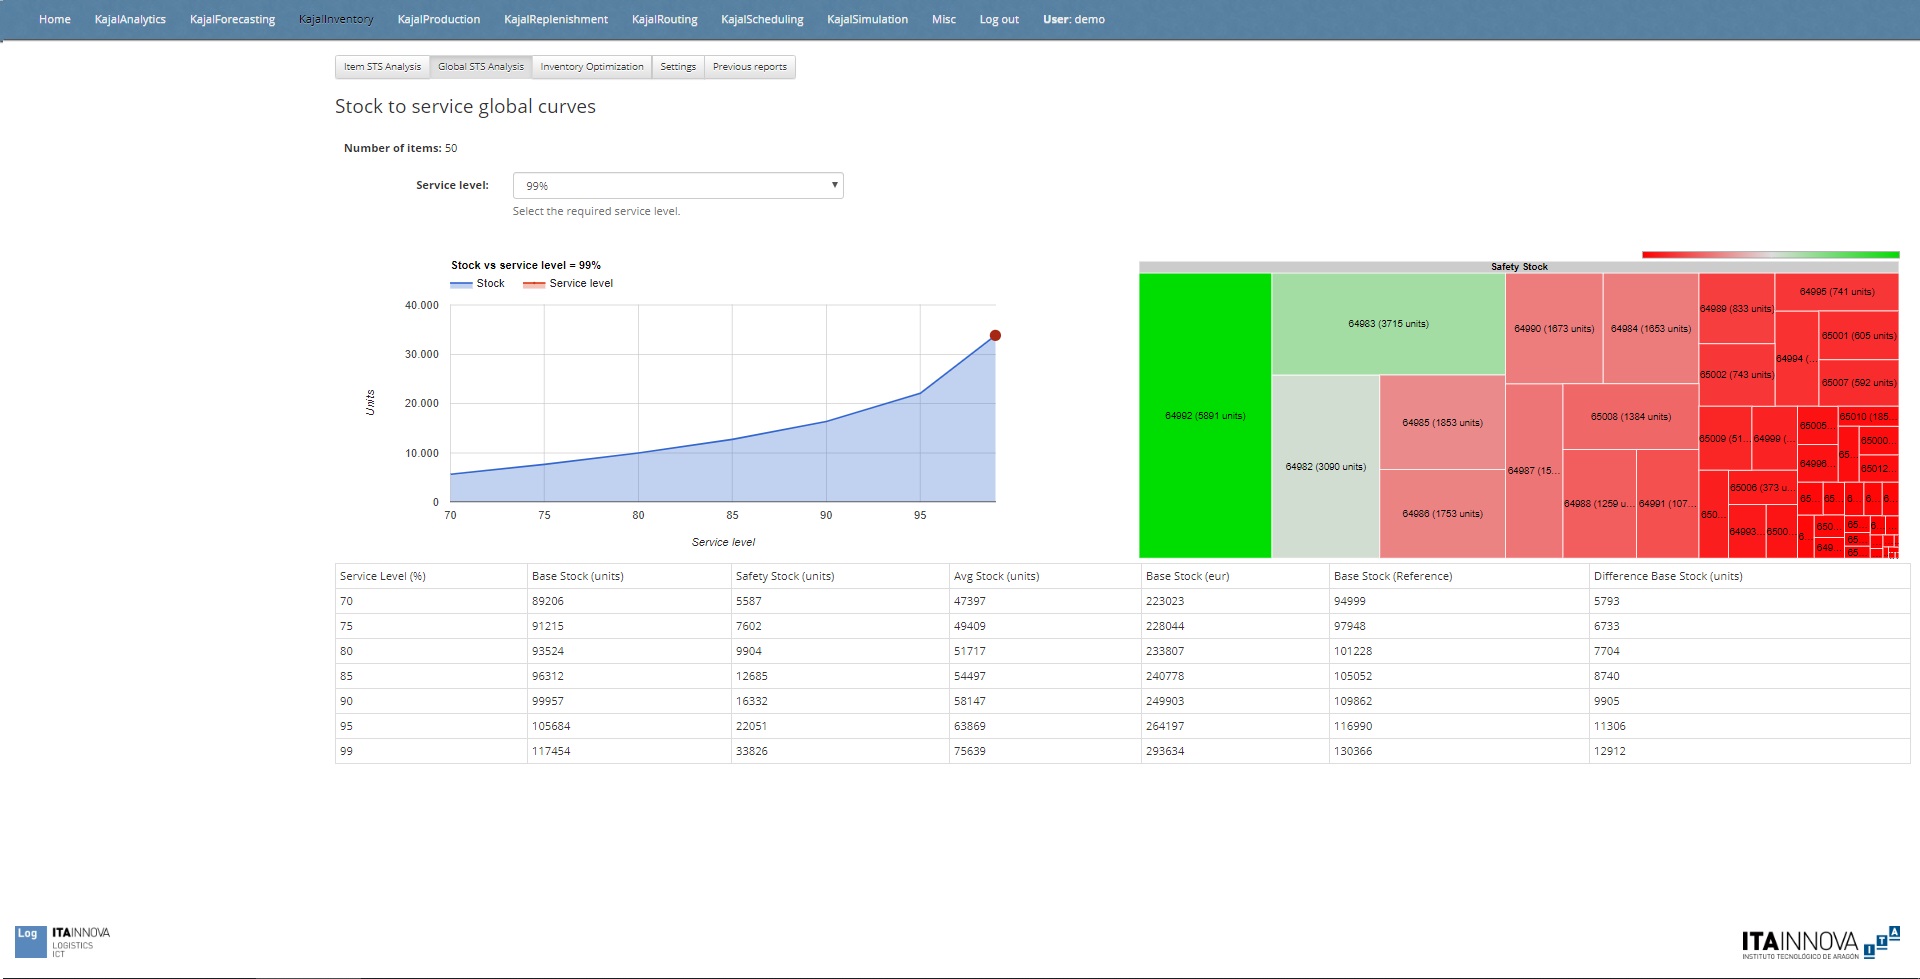Click the Base Stock (units) column header
The height and width of the screenshot is (979, 1920).
629,576
